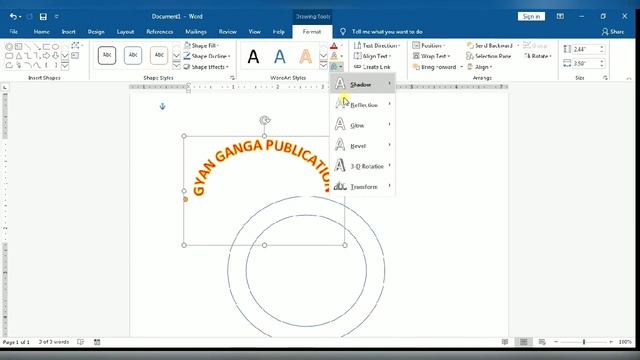Open the Align Text dropdown
Screen dimensions: 640x360
point(373,56)
